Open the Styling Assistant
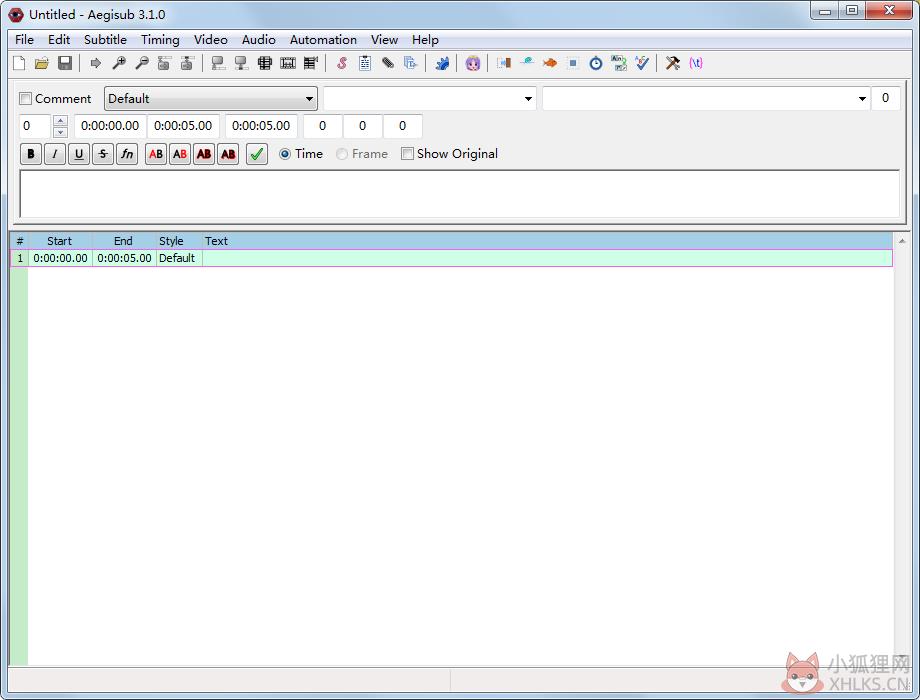The image size is (920, 700). 527,63
